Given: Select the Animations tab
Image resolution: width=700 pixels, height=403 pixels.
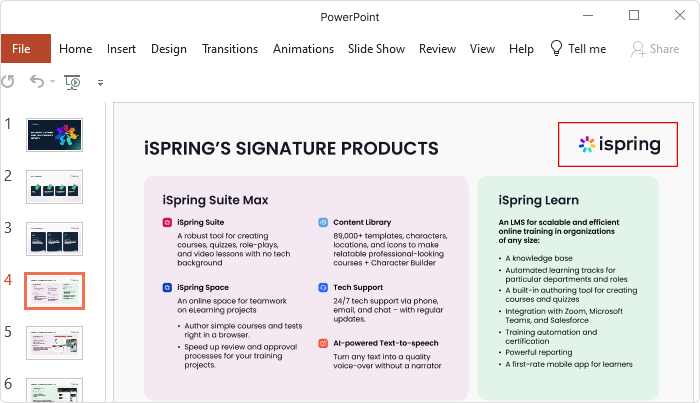Looking at the screenshot, I should (x=303, y=49).
